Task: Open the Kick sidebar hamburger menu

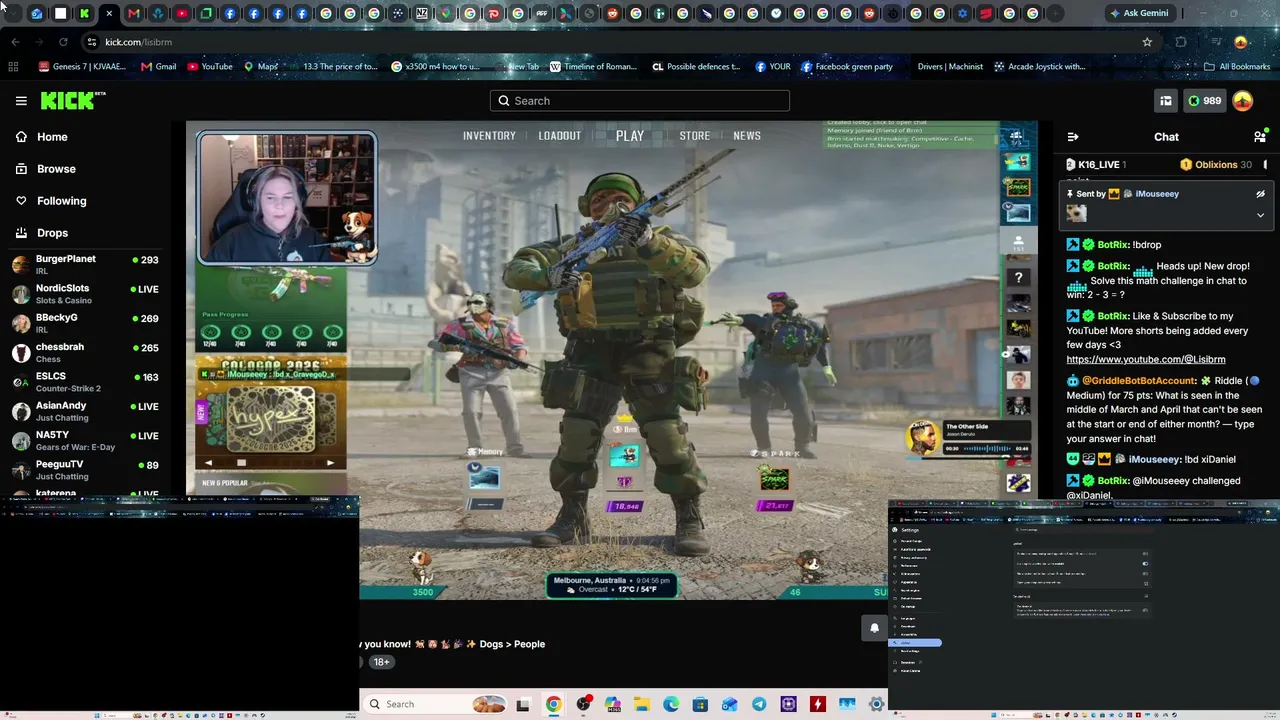Action: (x=21, y=101)
